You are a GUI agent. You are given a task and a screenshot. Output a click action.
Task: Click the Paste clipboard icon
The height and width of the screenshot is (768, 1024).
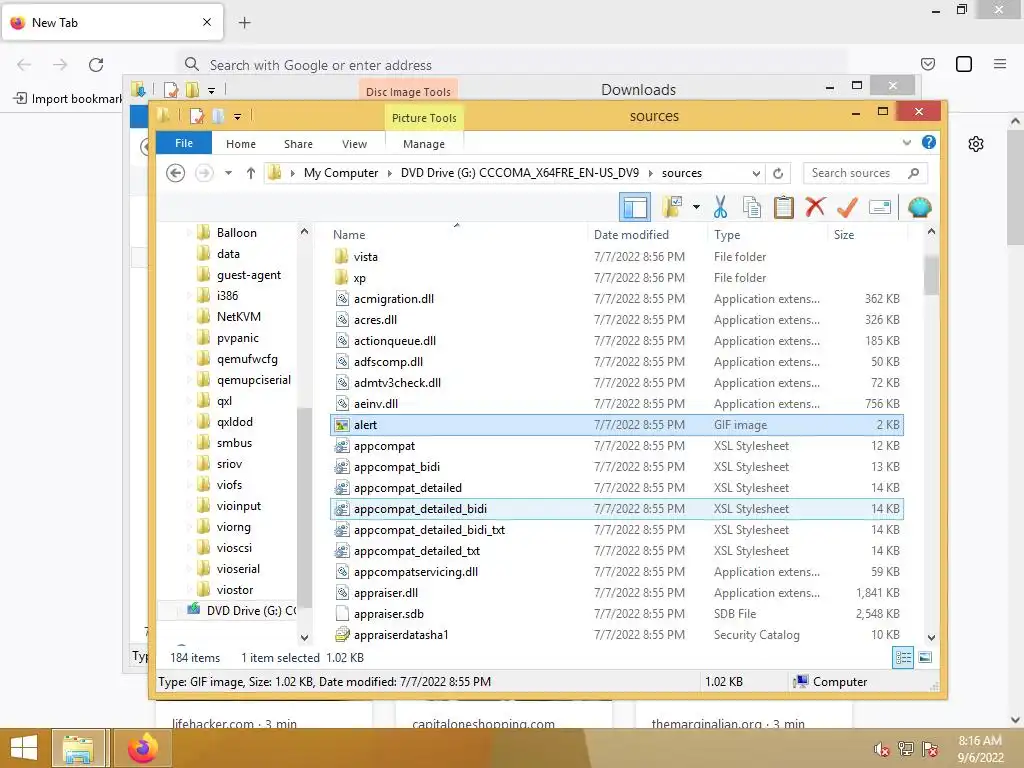[784, 208]
